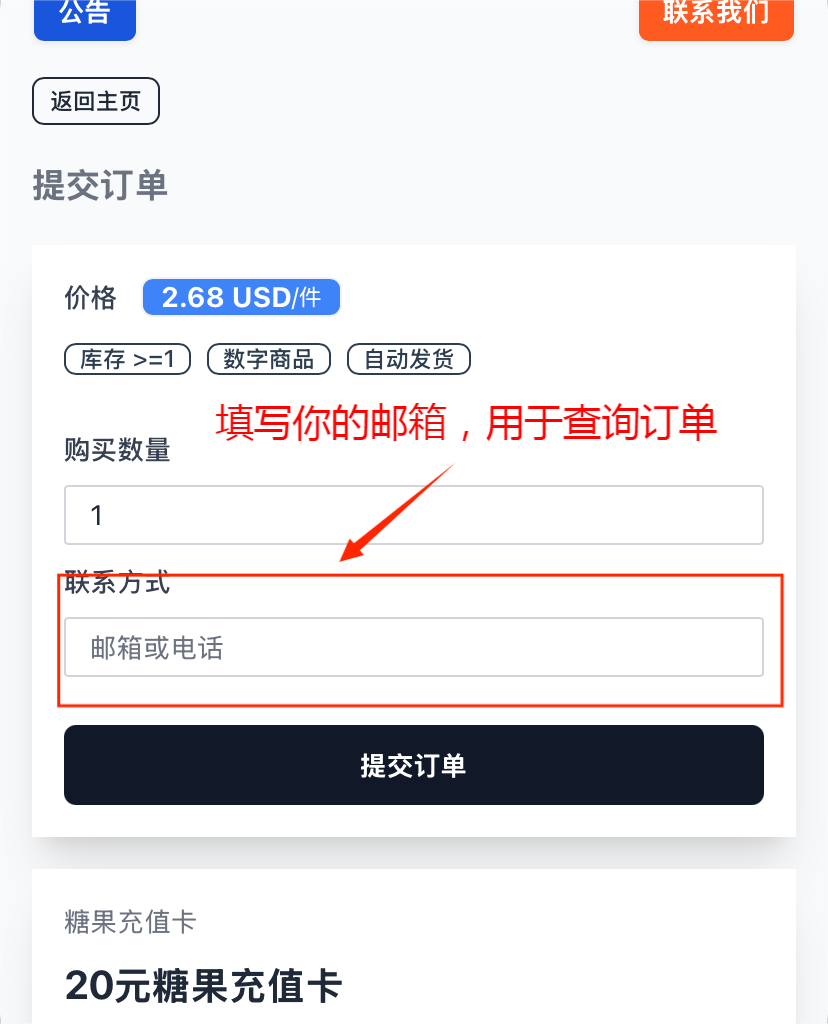Click the 价格 label
The height and width of the screenshot is (1024, 828).
pos(91,298)
